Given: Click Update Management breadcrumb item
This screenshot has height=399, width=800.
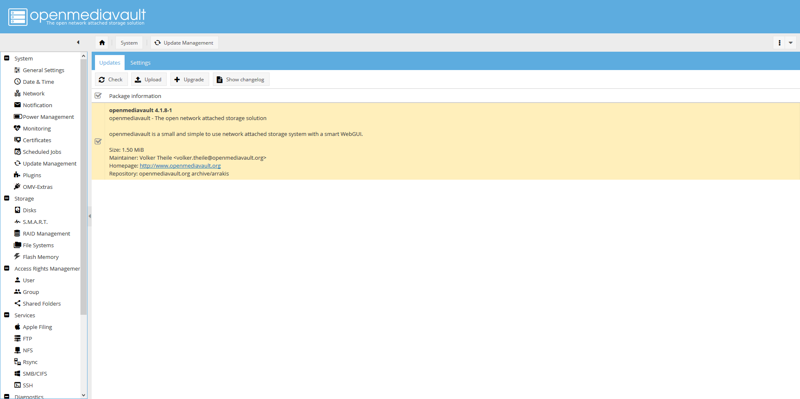Looking at the screenshot, I should tap(184, 43).
